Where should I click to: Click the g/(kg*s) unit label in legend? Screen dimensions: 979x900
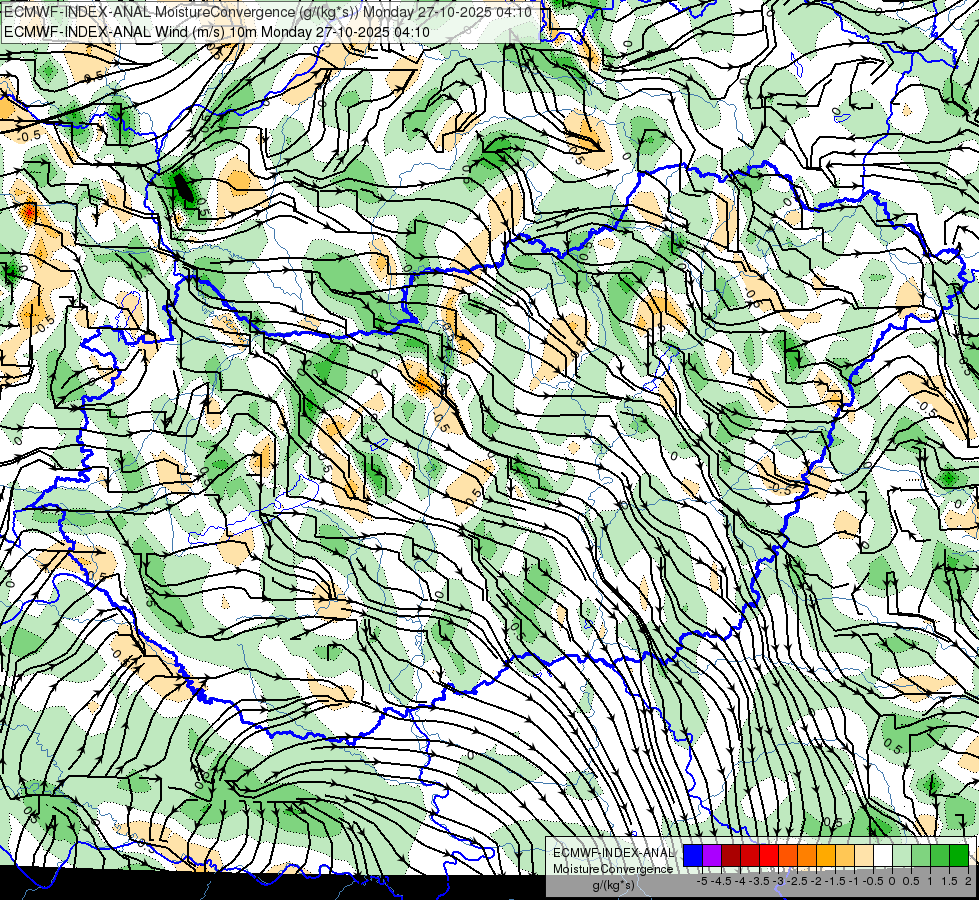click(x=614, y=885)
